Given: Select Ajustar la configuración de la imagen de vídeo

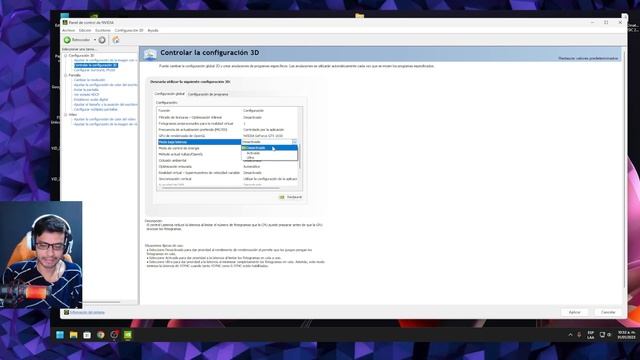Looking at the screenshot, I should tap(105, 124).
